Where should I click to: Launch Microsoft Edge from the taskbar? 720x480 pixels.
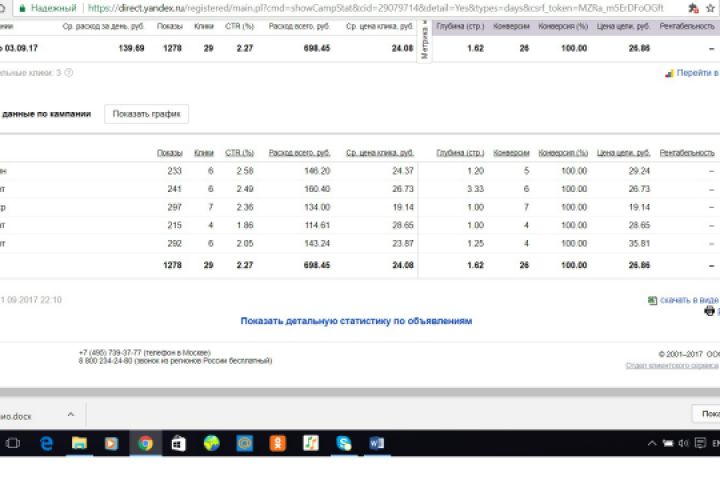[x=46, y=443]
